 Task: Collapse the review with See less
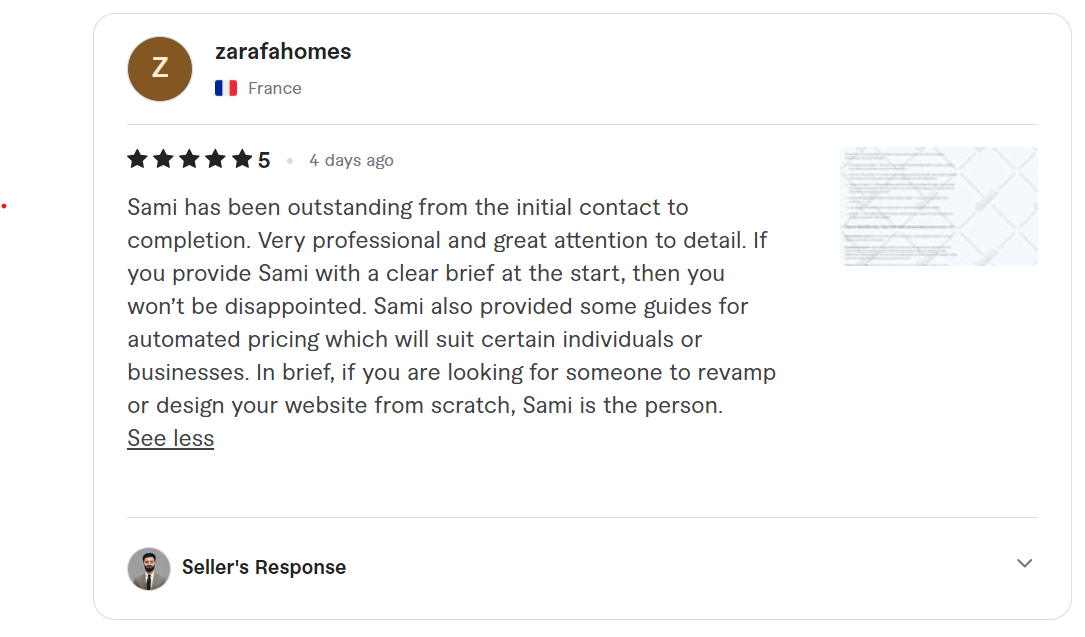tap(170, 438)
